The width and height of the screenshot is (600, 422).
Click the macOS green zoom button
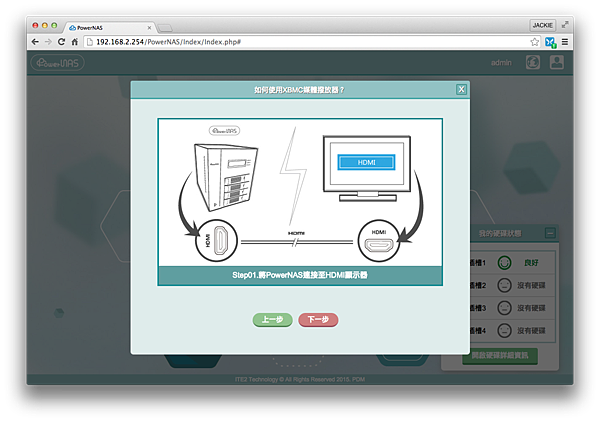click(54, 25)
